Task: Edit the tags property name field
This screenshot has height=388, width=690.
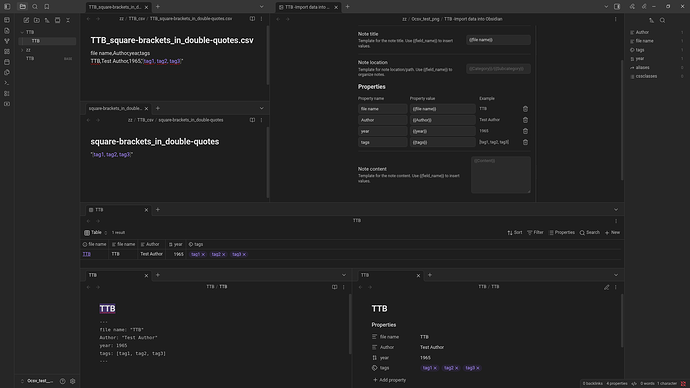Action: (x=382, y=142)
